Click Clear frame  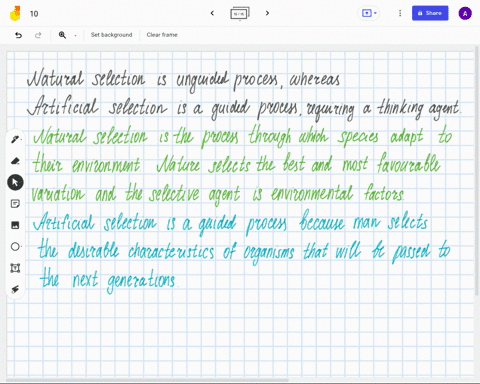(x=162, y=35)
